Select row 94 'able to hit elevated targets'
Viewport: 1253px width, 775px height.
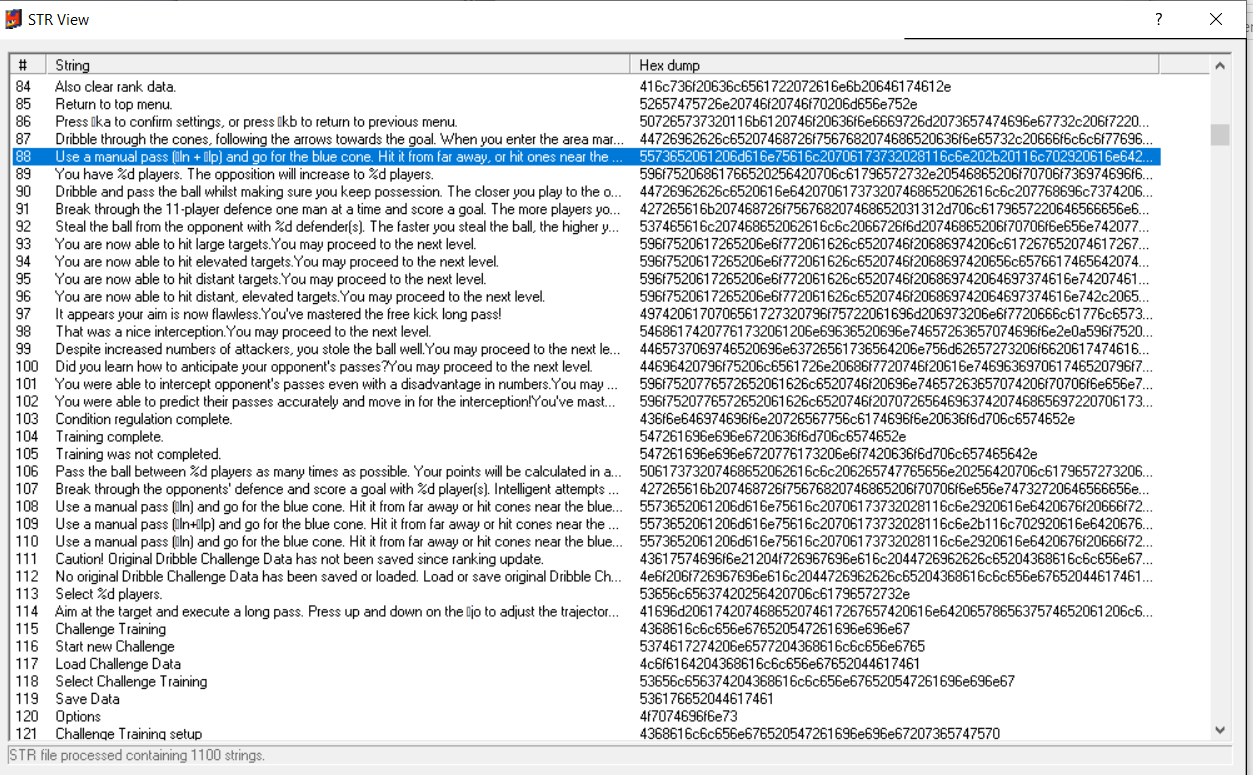(585, 262)
